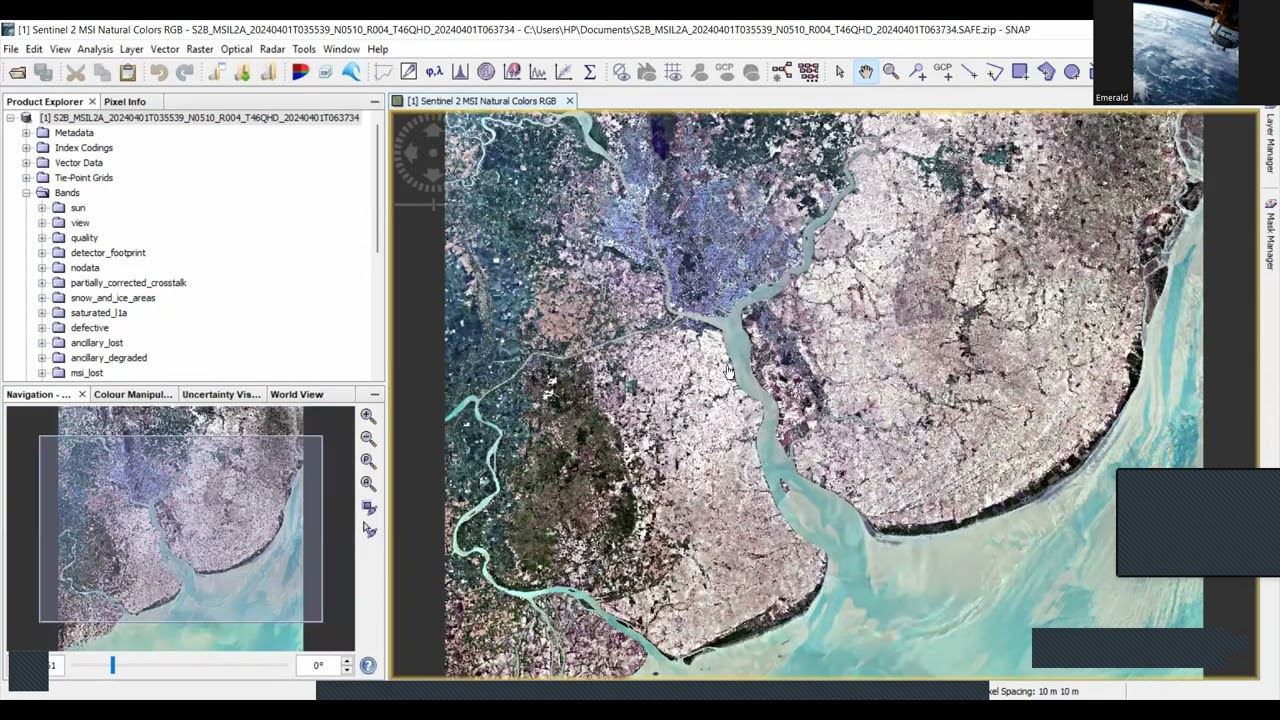Open the Uncertainty Visualisation tab
Image resolution: width=1280 pixels, height=720 pixels.
point(221,394)
